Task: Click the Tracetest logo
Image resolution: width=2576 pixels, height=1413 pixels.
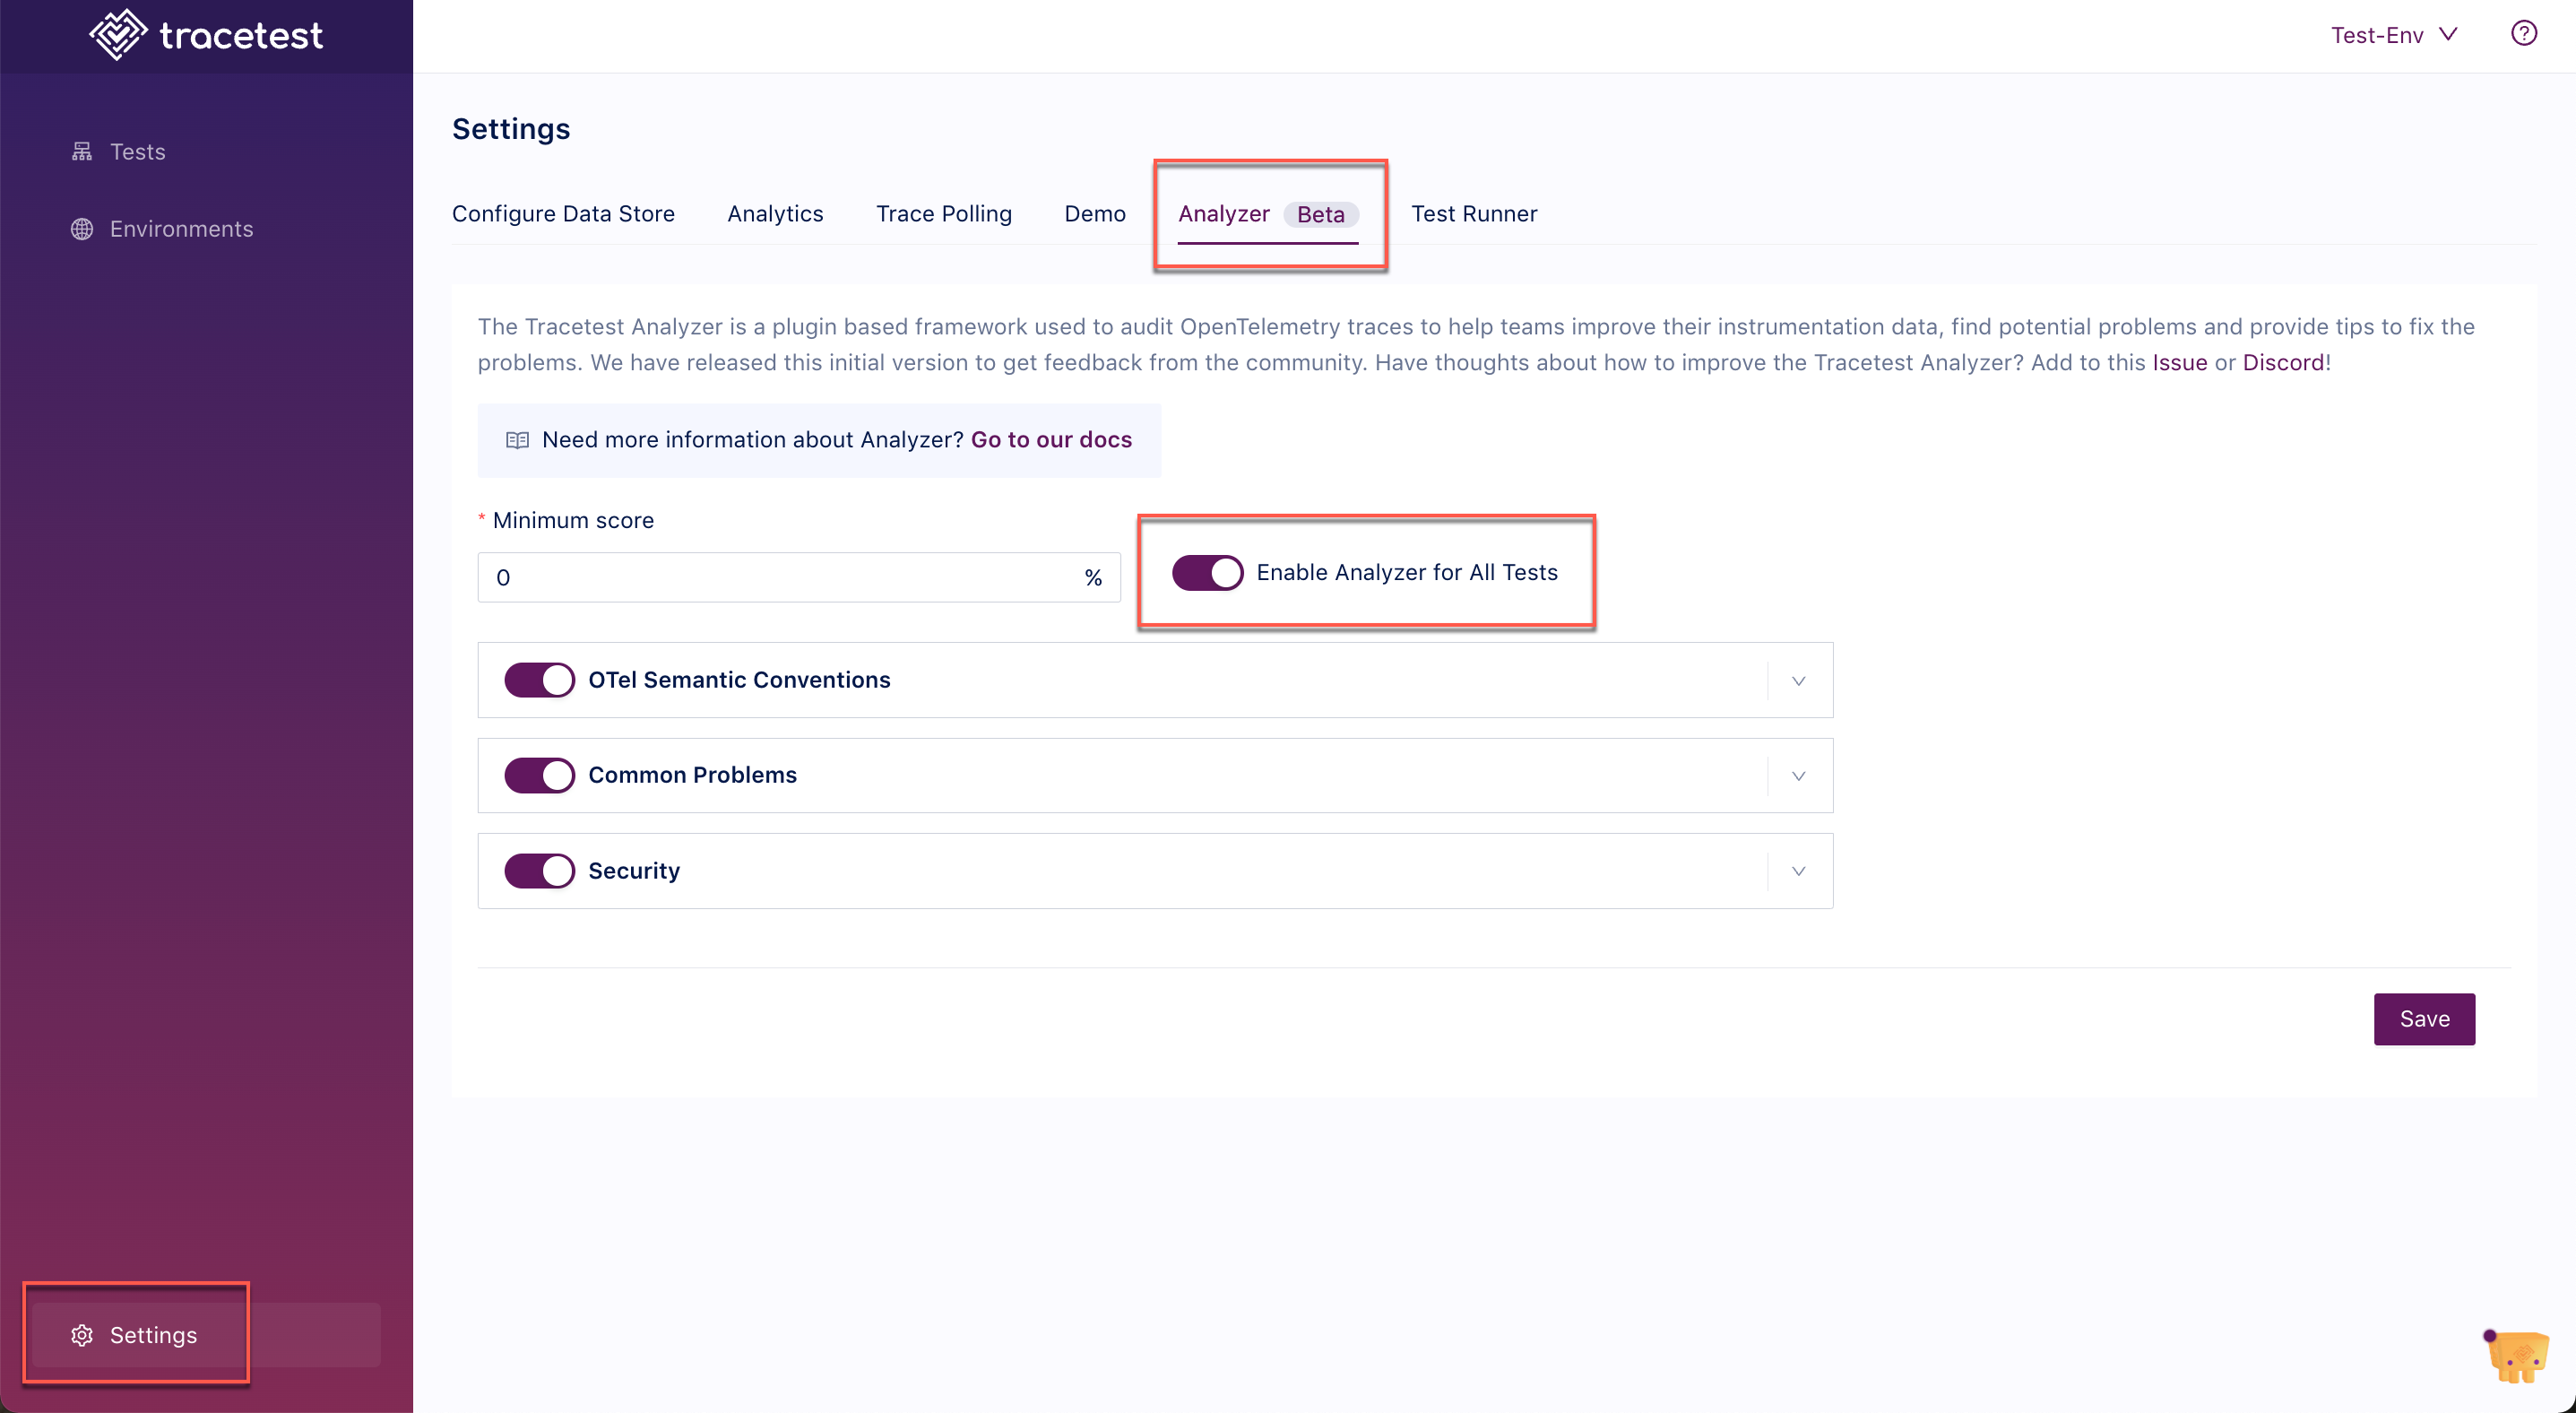Action: coord(206,35)
